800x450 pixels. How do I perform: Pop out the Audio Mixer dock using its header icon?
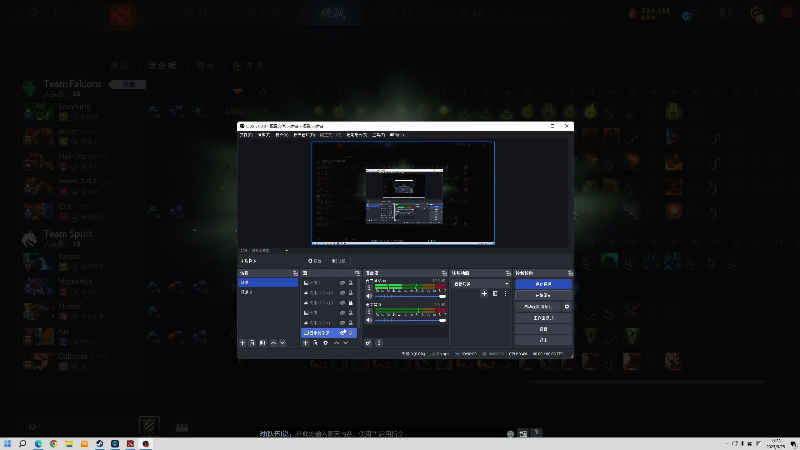tap(444, 273)
